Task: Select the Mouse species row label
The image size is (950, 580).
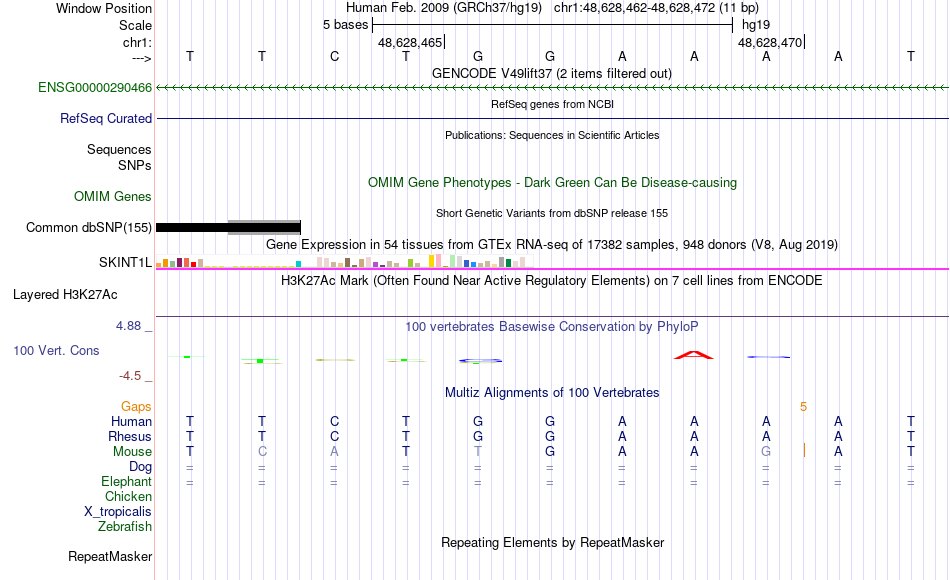Action: [132, 452]
